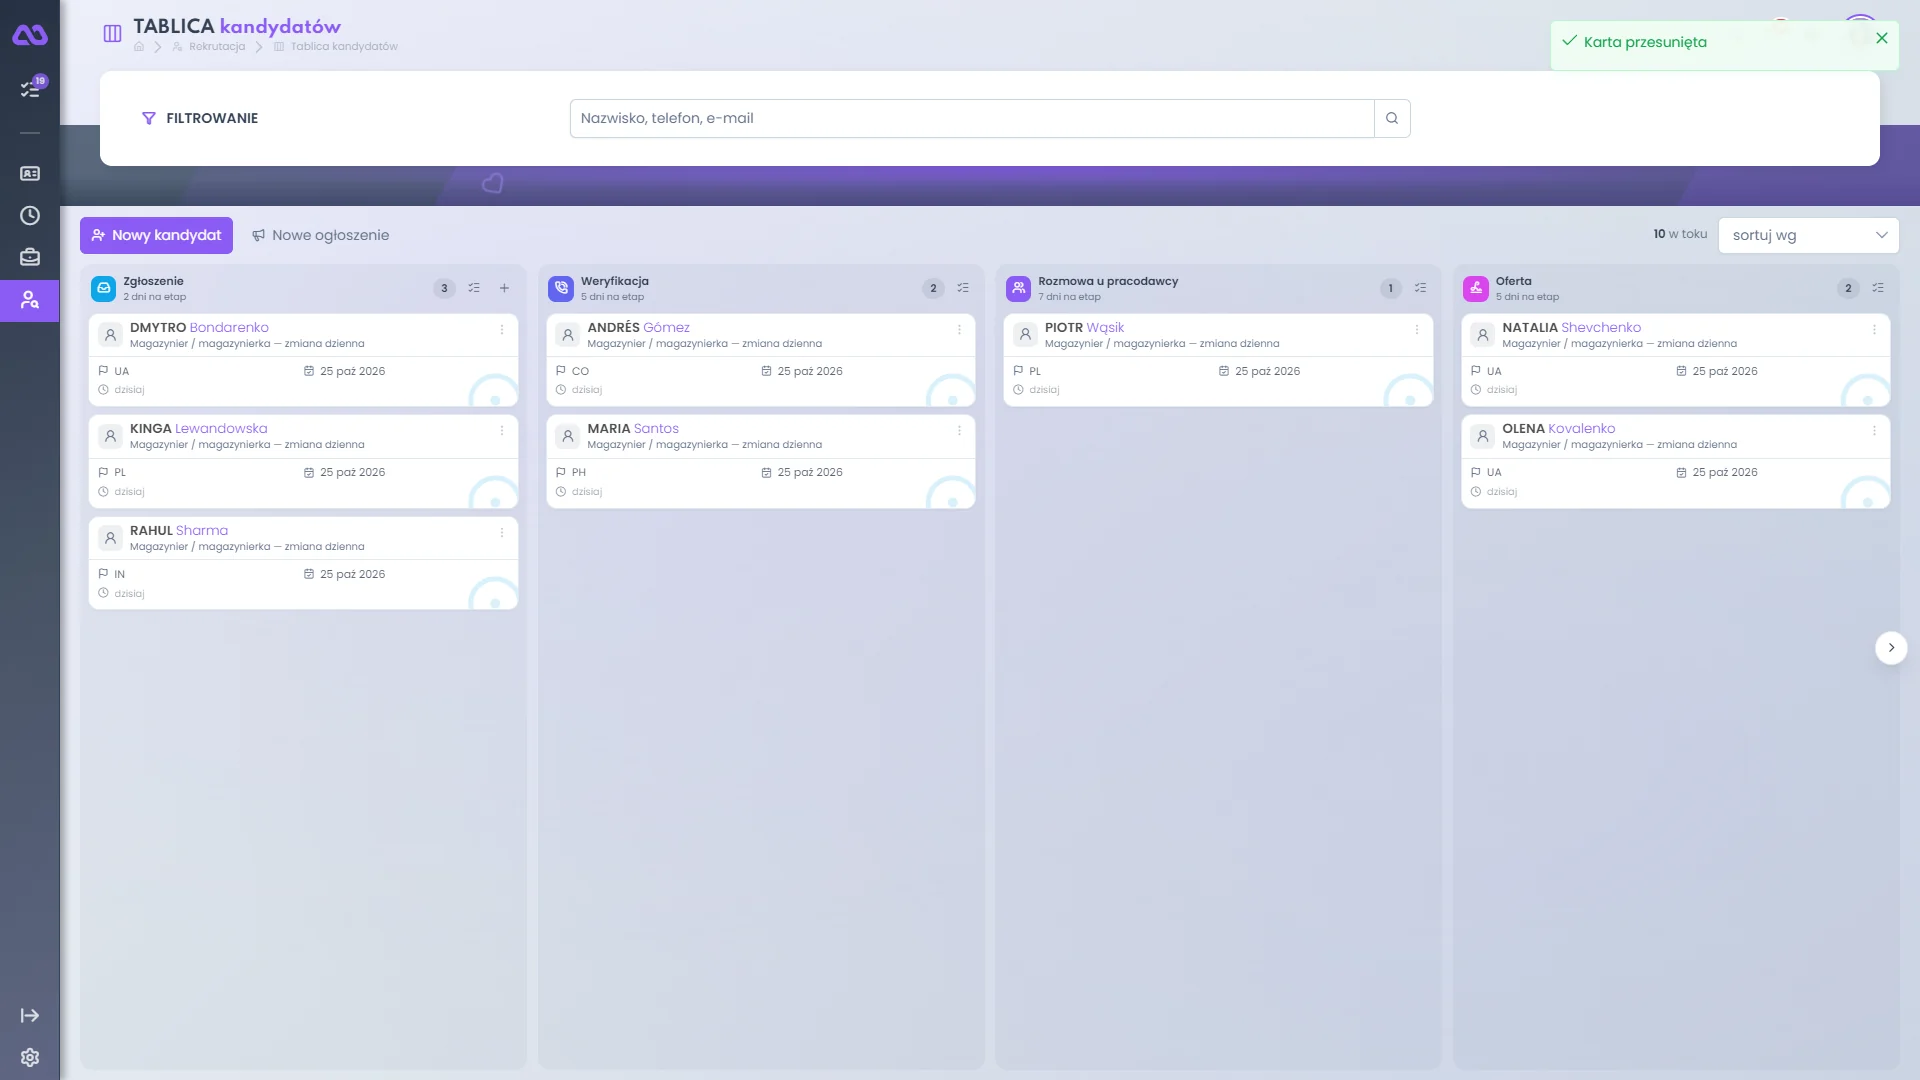
Task: Click the Nowy kandydat button
Action: [x=156, y=235]
